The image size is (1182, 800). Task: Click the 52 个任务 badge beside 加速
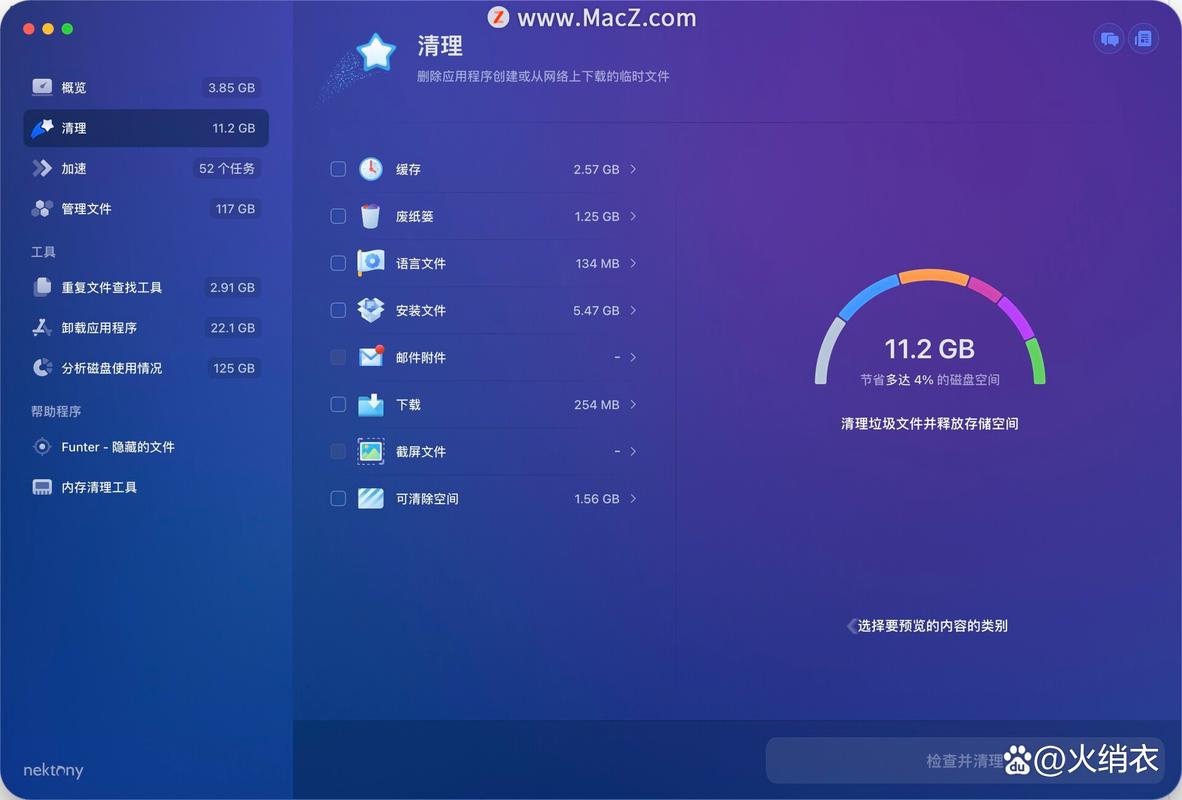227,169
